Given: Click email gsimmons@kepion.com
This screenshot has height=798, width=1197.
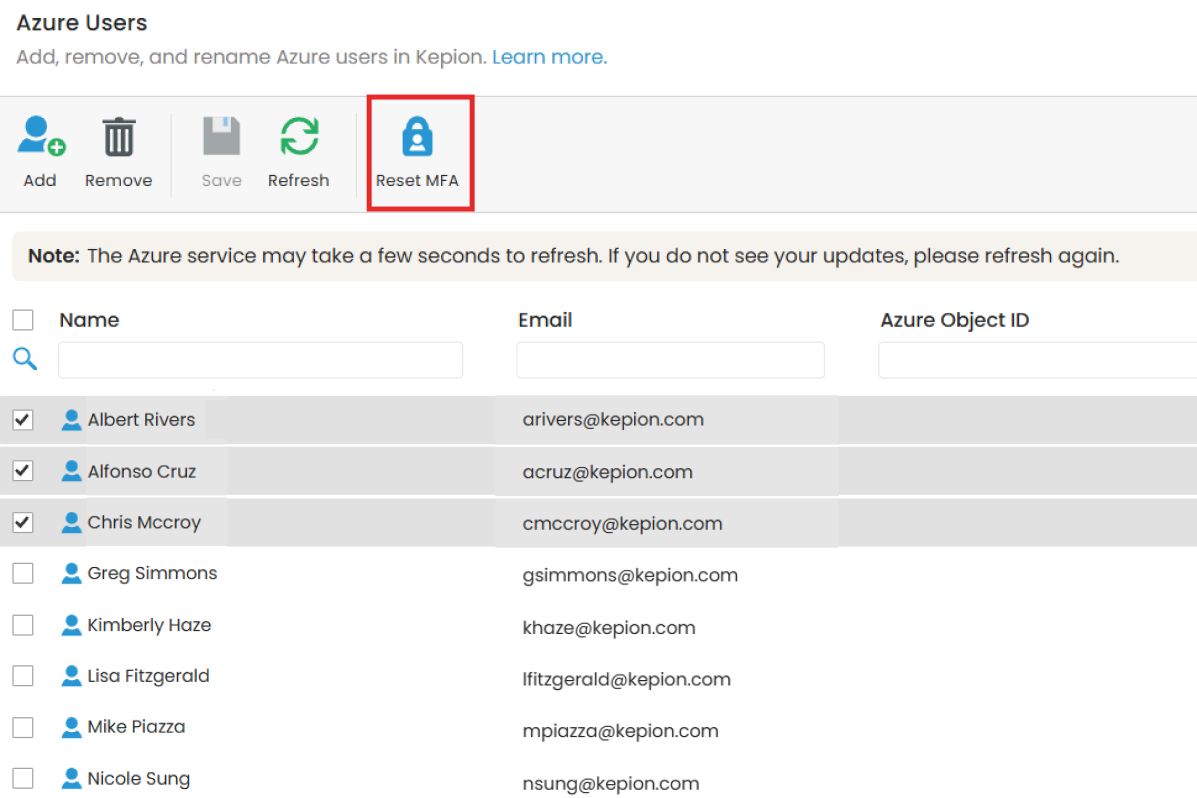Looking at the screenshot, I should (x=630, y=576).
